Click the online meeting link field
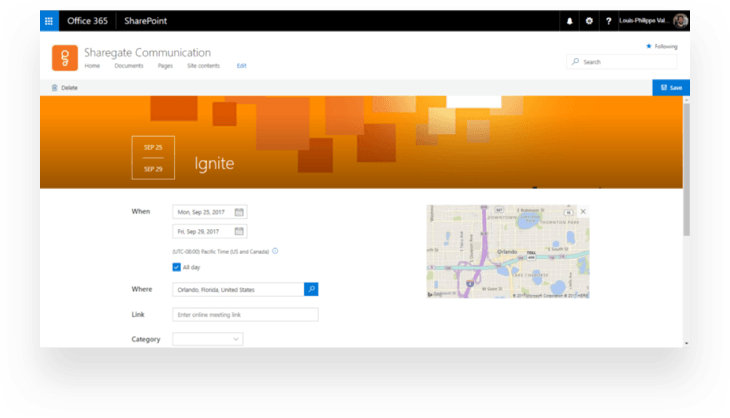The image size is (730, 418). point(245,315)
